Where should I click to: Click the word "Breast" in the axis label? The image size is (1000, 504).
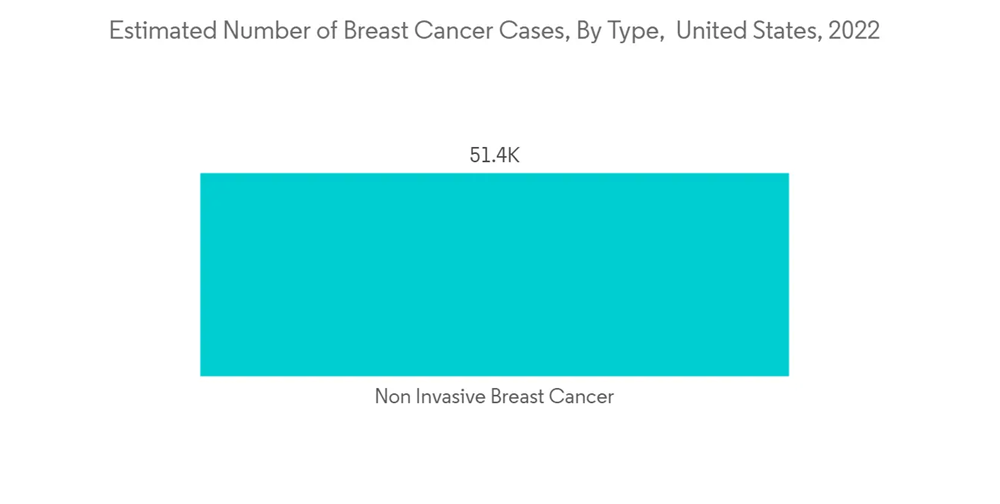518,397
